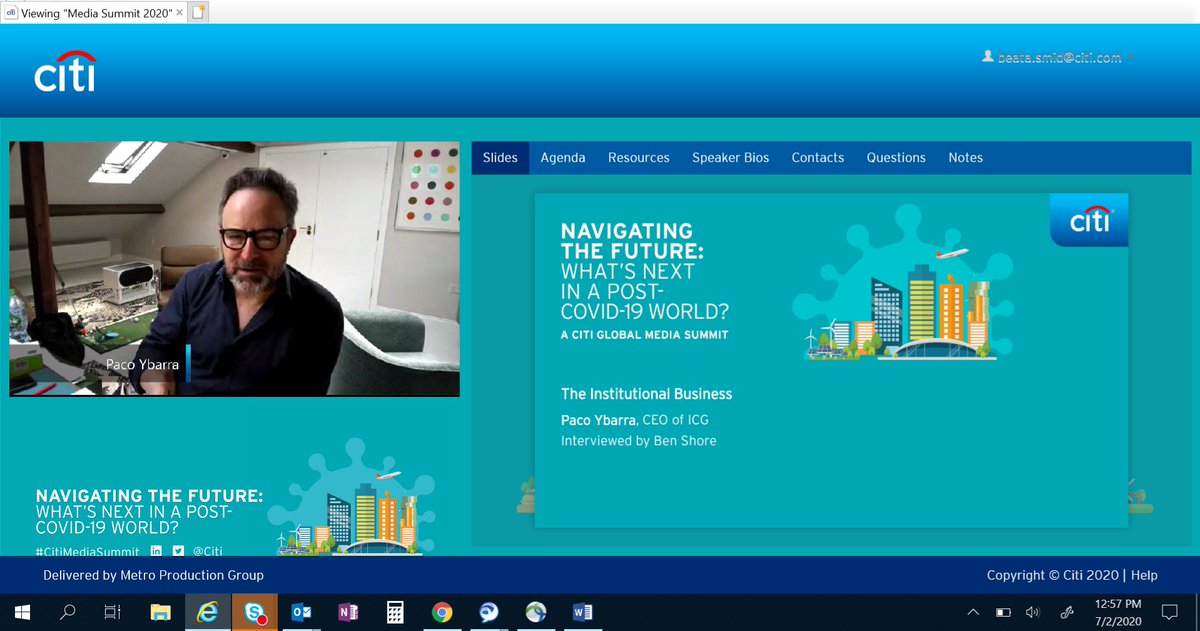Screen dimensions: 1200x631
Task: Open the taskbar Search icon
Action: 68,612
